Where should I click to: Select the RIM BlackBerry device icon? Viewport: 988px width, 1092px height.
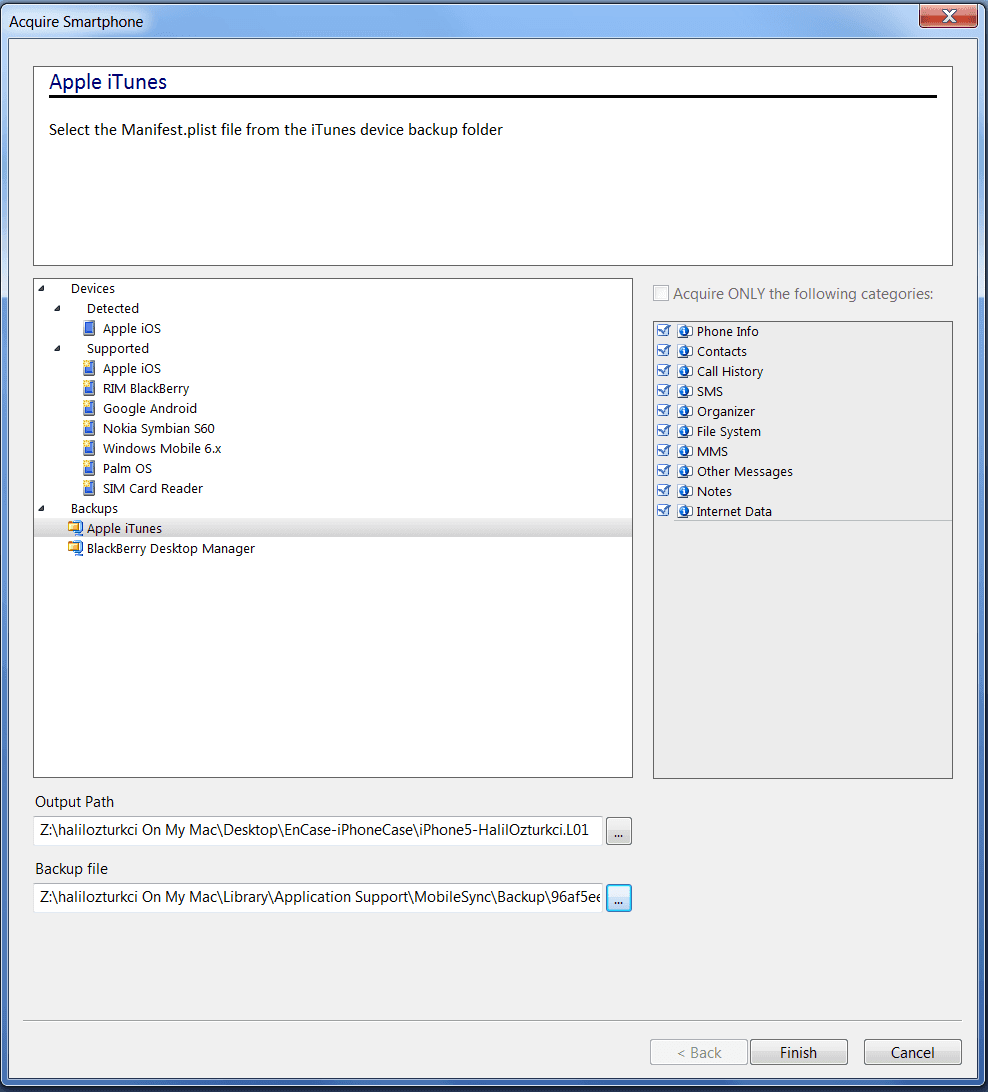click(x=91, y=388)
